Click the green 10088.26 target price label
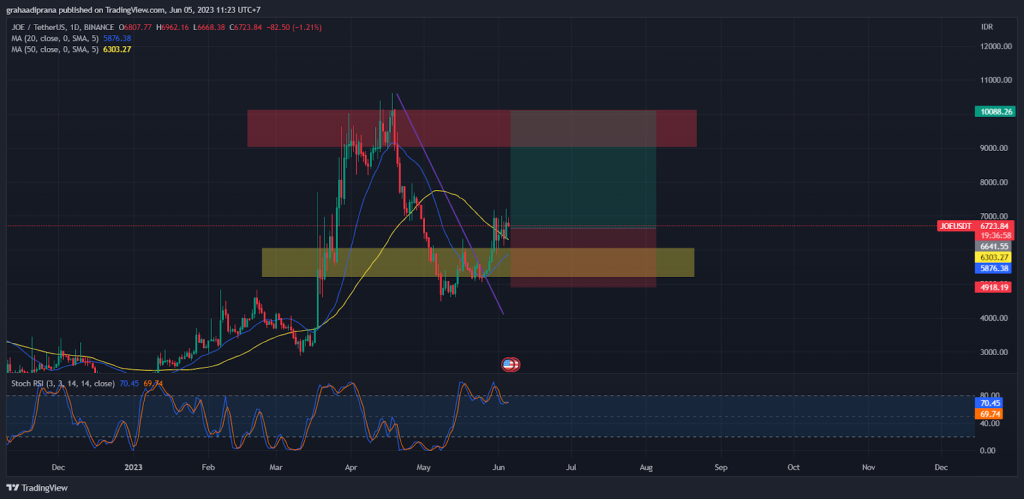The width and height of the screenshot is (1024, 499). [x=994, y=112]
